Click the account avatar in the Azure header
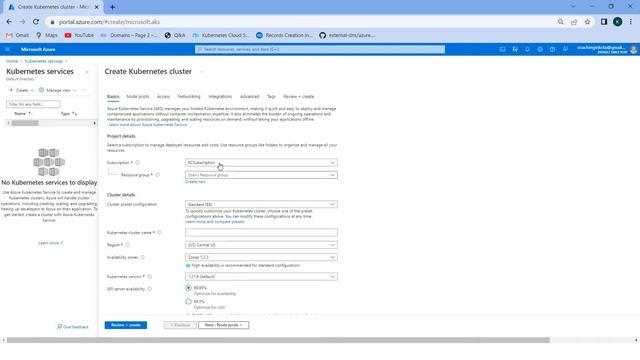This screenshot has height=360, width=640. pos(633,49)
